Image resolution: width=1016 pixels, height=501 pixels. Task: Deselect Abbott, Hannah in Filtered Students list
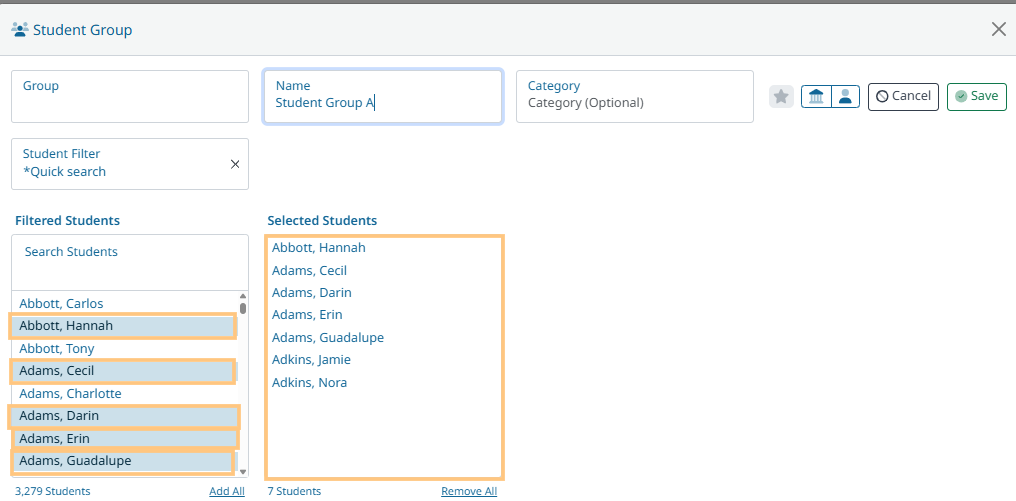click(x=66, y=326)
